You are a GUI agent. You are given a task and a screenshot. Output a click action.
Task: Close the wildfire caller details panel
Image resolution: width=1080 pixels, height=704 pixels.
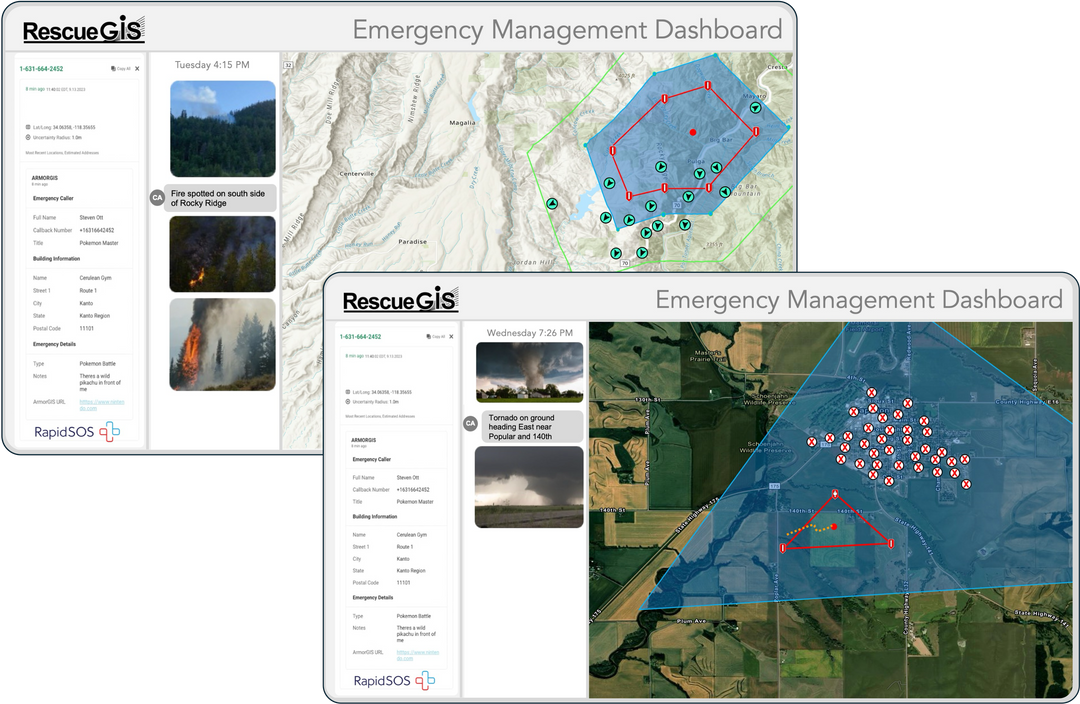pos(137,69)
